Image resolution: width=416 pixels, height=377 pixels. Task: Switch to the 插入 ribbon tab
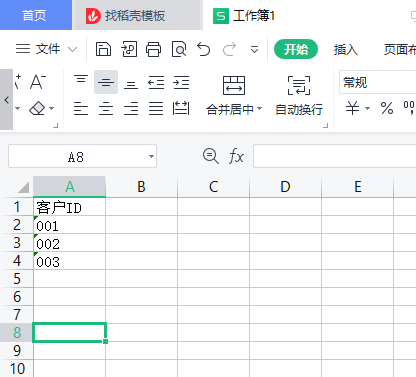click(x=346, y=50)
